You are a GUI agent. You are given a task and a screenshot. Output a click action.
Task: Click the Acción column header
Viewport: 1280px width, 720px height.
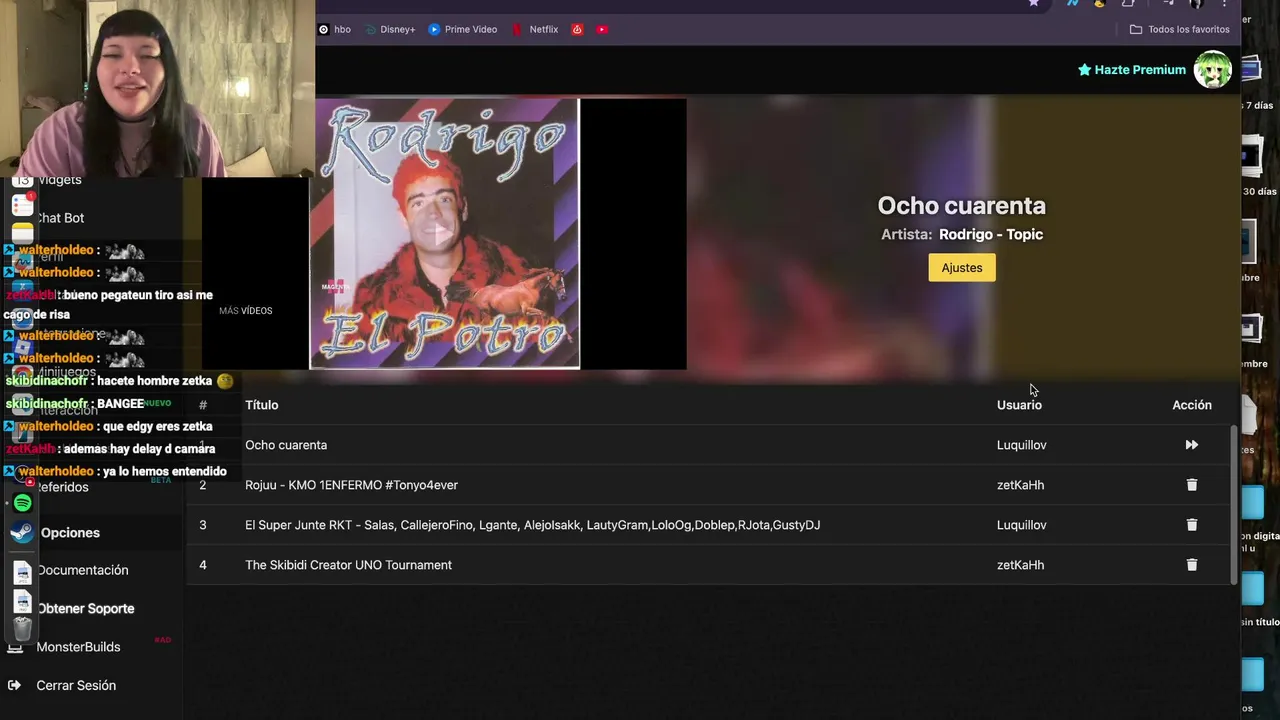1191,405
